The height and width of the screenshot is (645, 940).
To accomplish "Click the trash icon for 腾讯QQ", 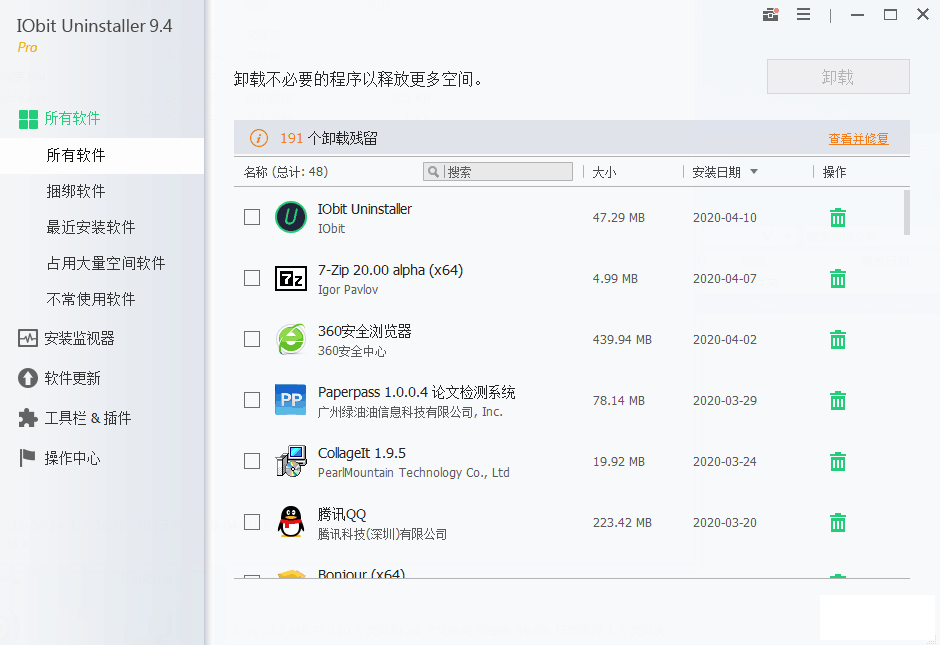I will [838, 523].
